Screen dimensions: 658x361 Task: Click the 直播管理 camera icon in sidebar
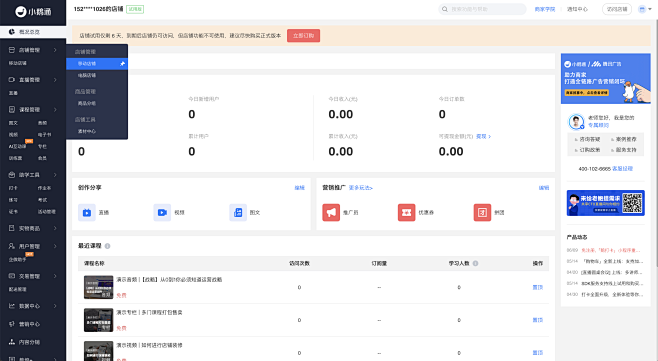[x=12, y=80]
